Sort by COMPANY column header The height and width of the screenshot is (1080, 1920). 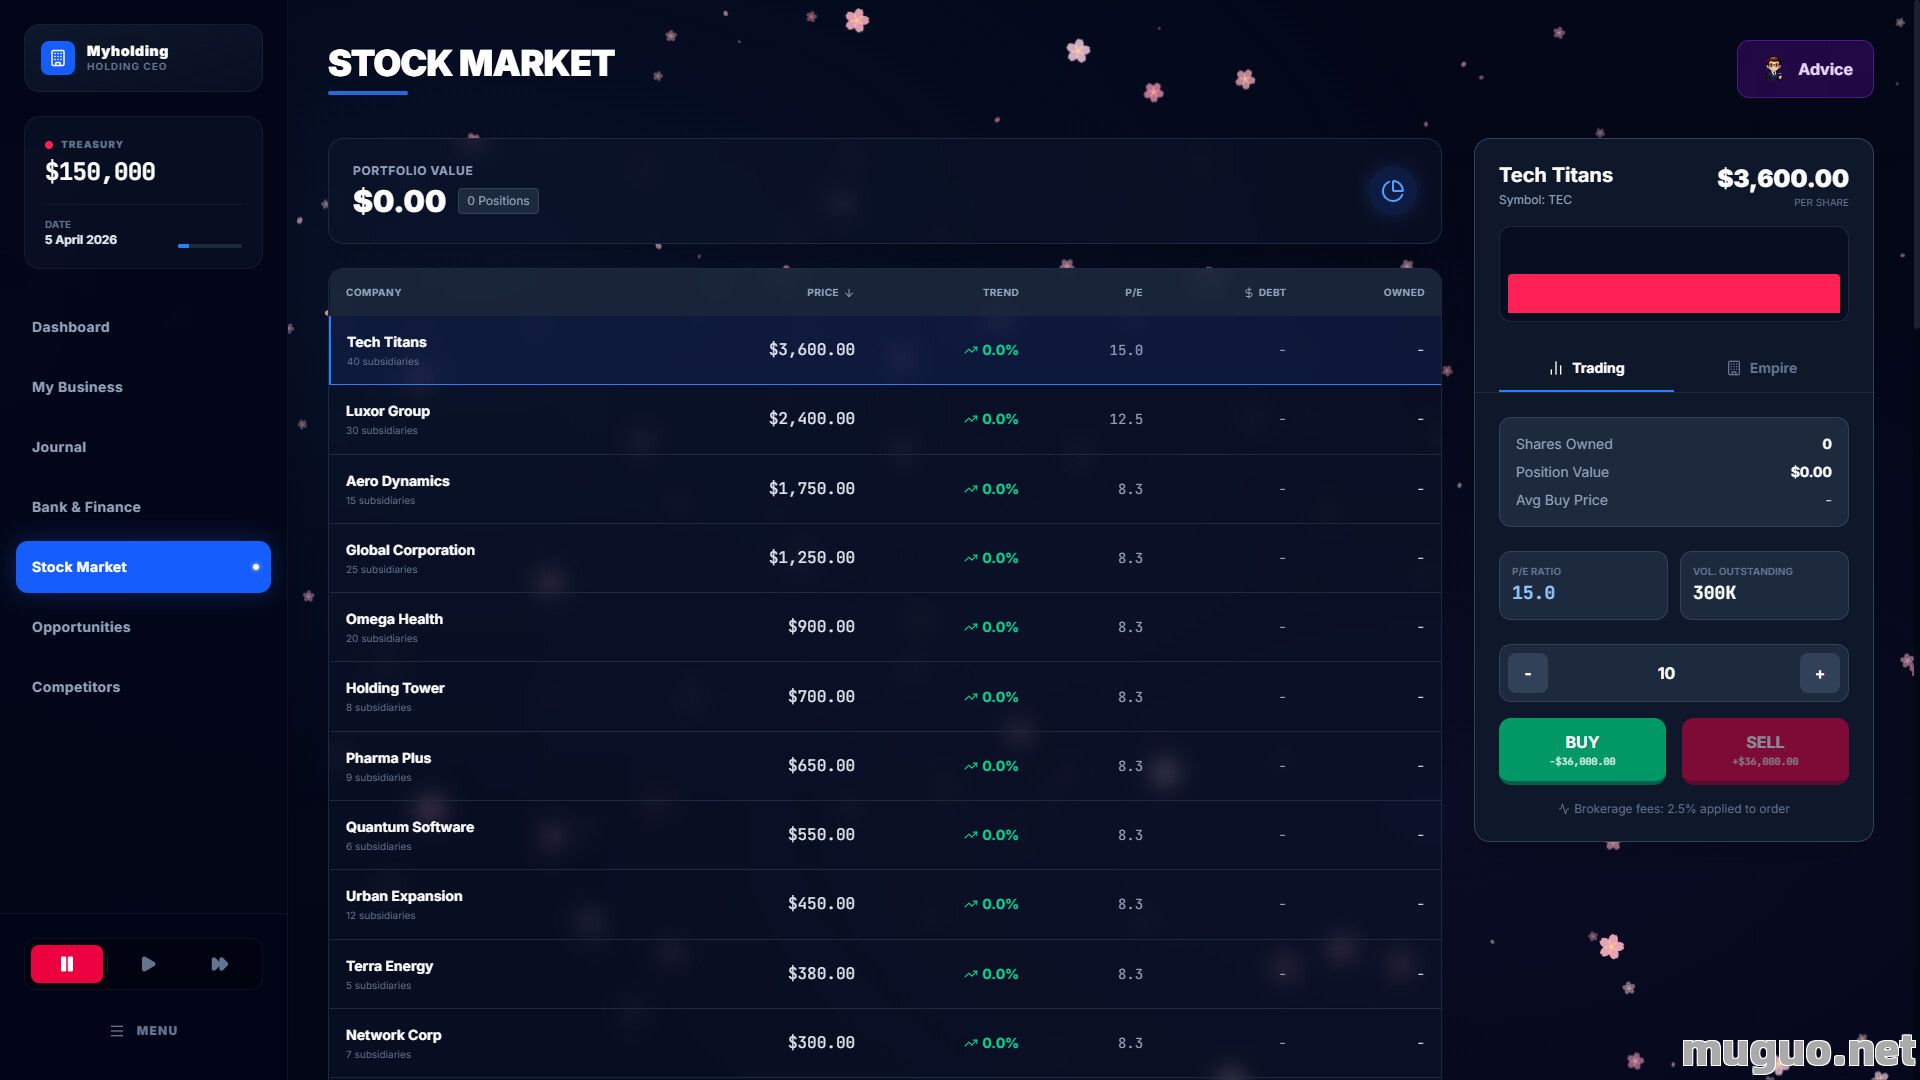point(374,293)
